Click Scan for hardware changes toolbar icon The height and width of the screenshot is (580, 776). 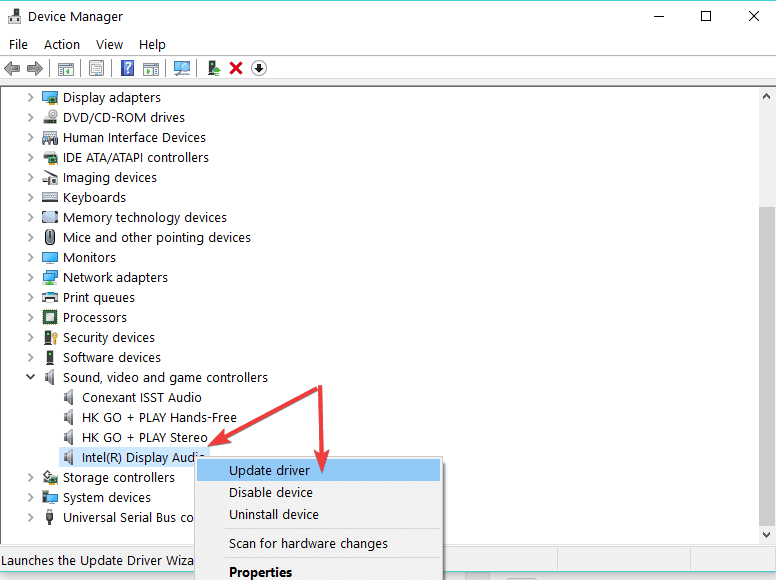pyautogui.click(x=182, y=68)
